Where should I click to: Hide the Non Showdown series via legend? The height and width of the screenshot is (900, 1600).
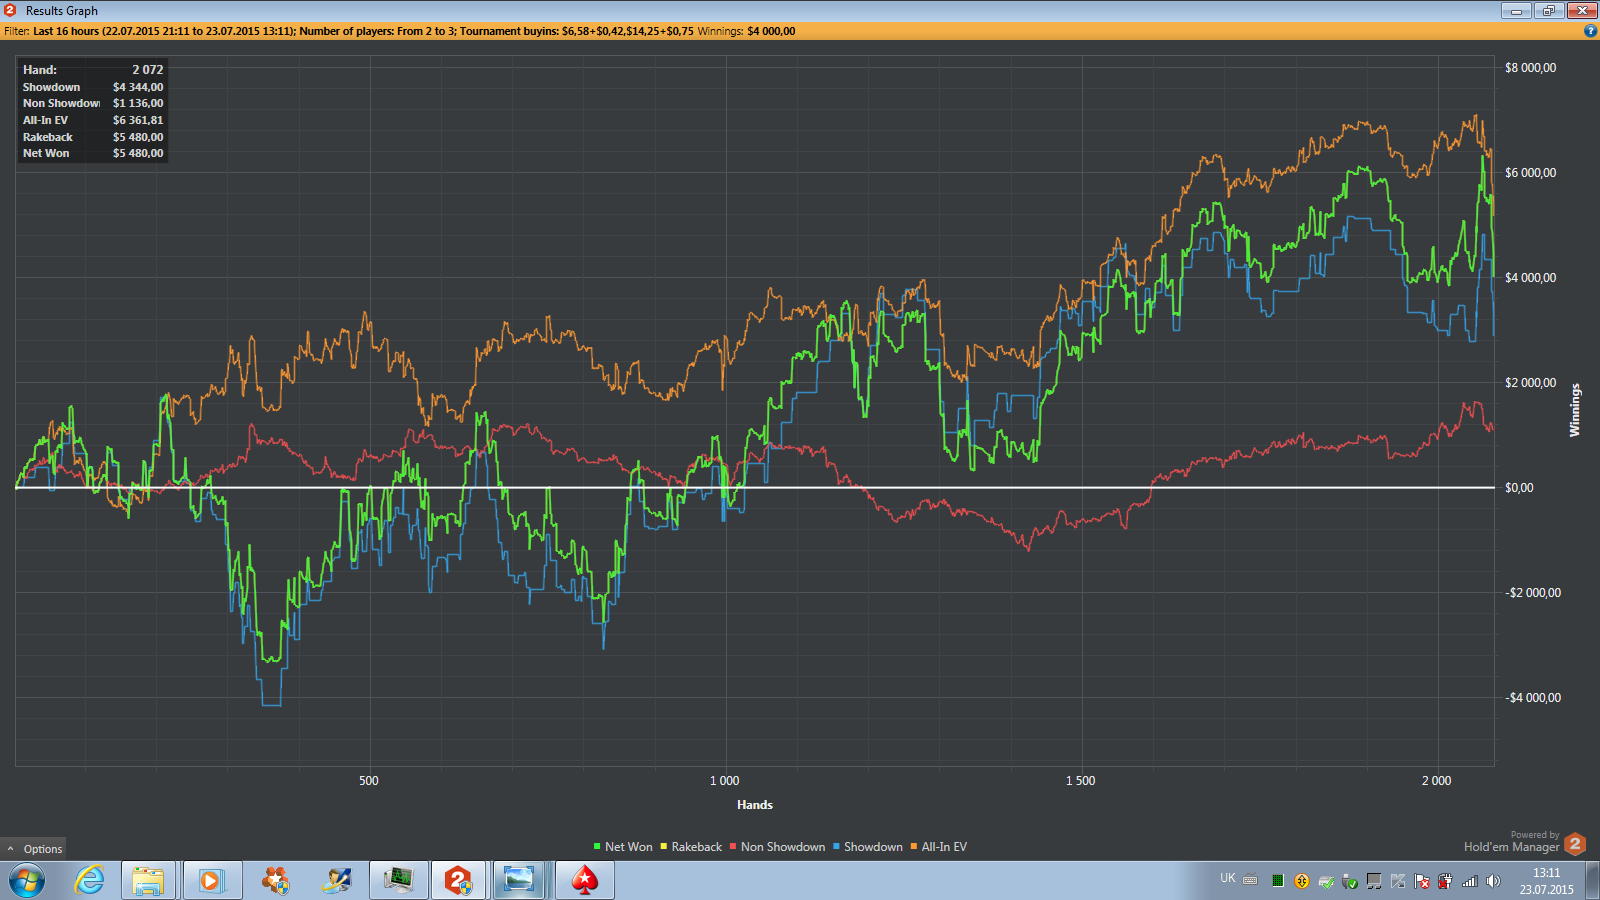click(x=782, y=847)
